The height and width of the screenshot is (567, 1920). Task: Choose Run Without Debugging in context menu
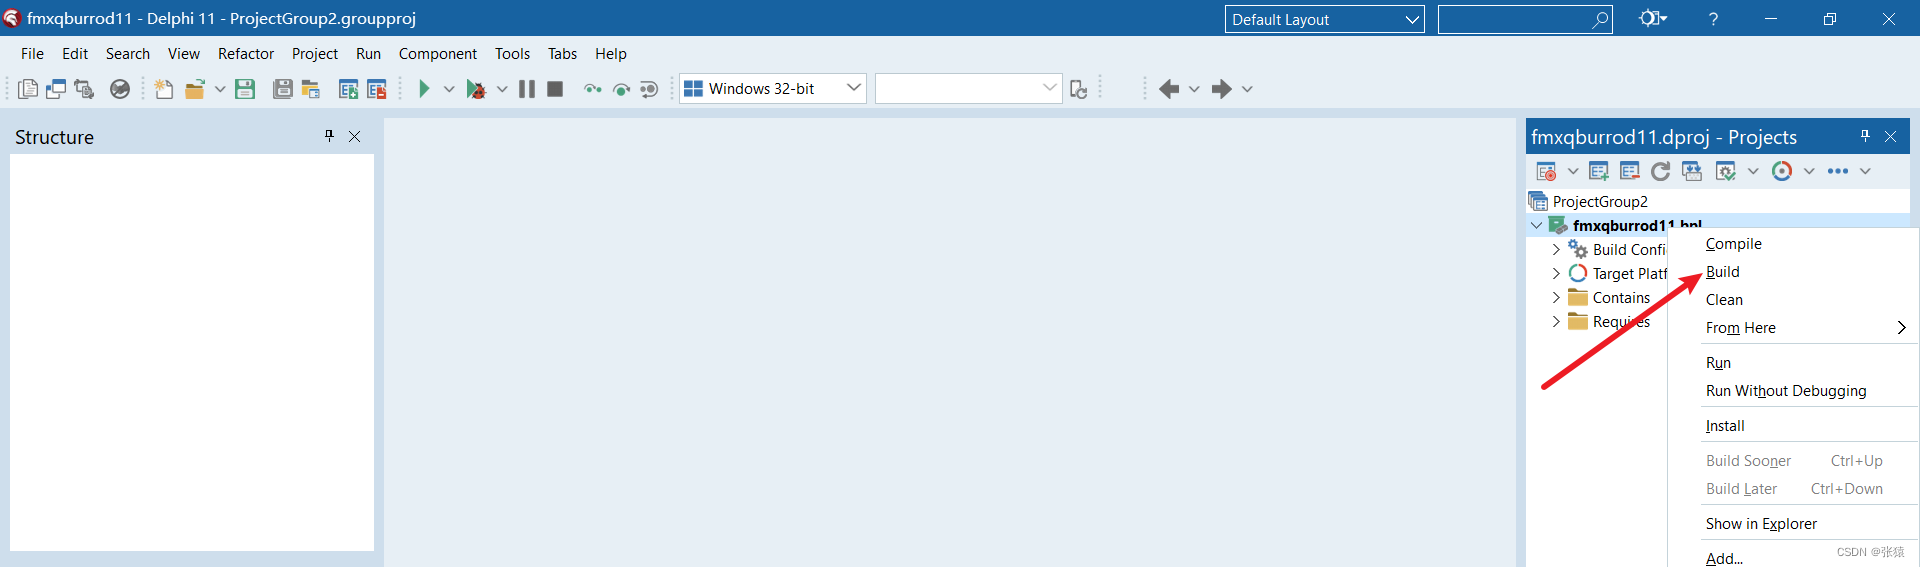pos(1793,391)
